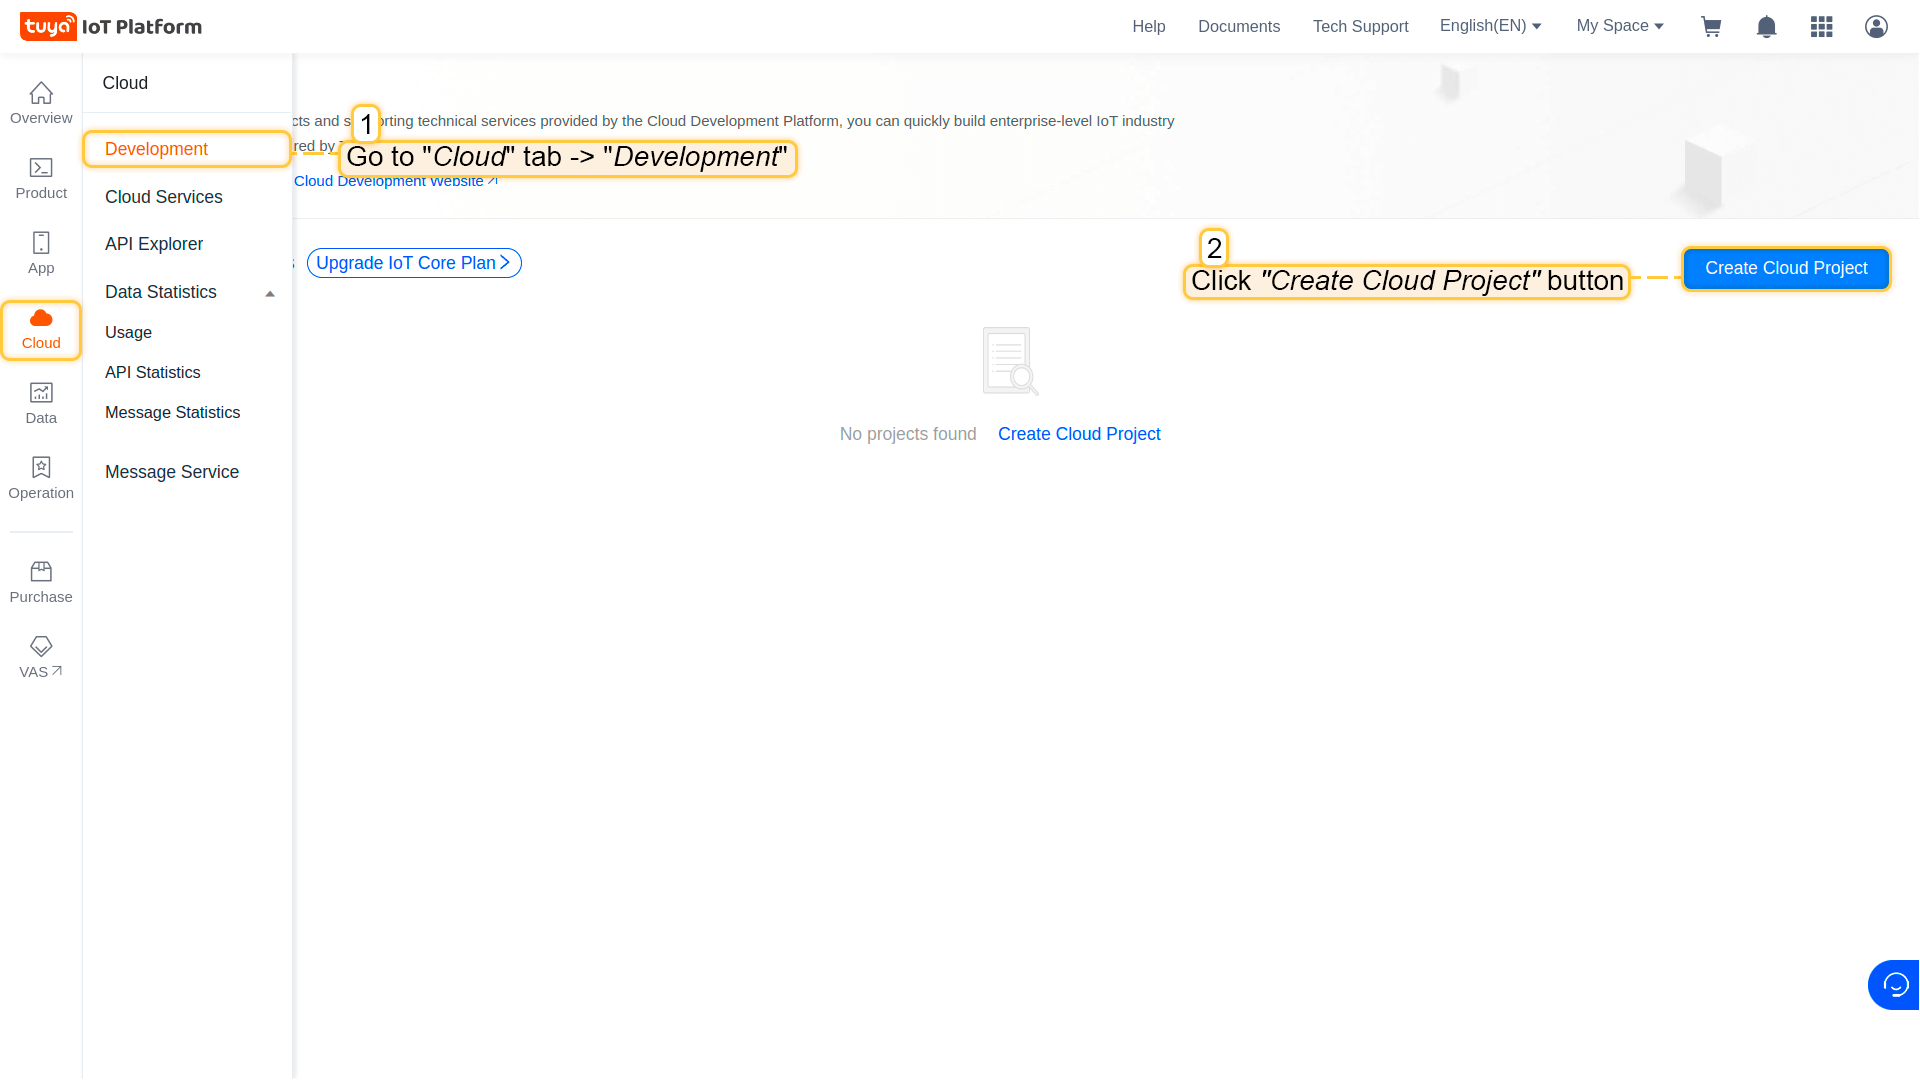Screen dimensions: 1920x1080
Task: Select Development in Cloud menu
Action: coord(156,149)
